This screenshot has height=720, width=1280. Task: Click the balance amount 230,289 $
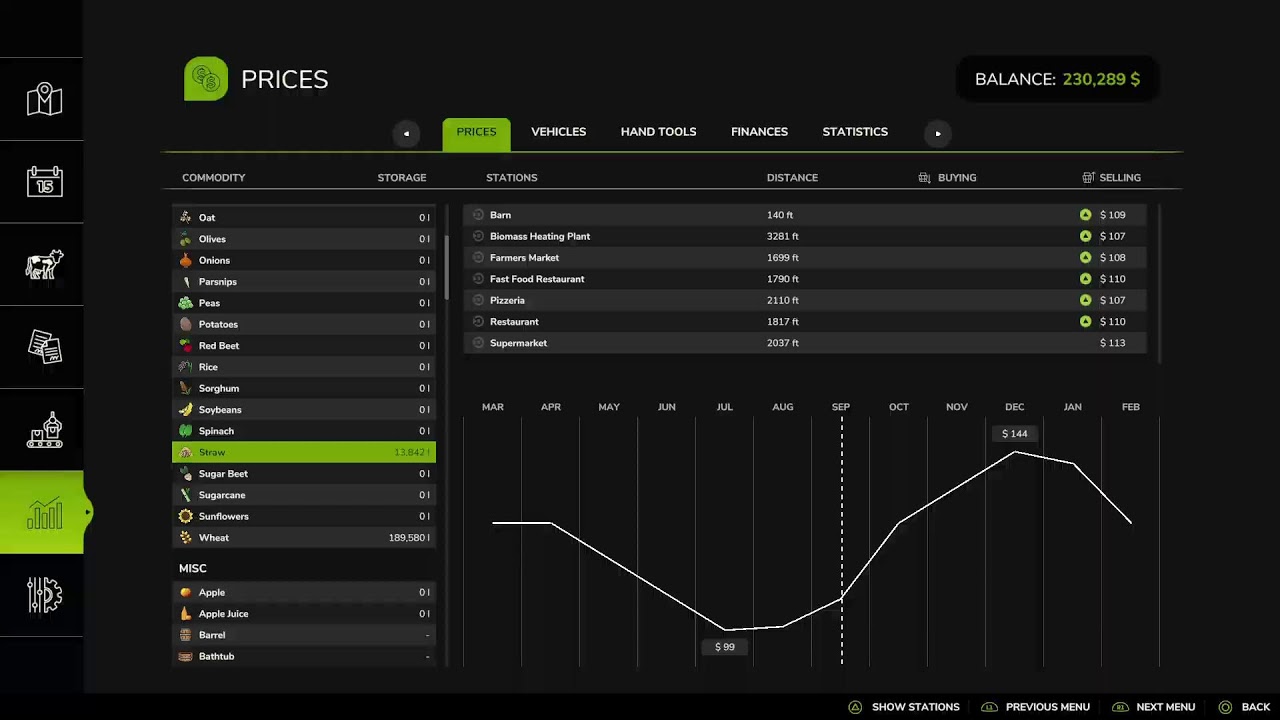1101,79
